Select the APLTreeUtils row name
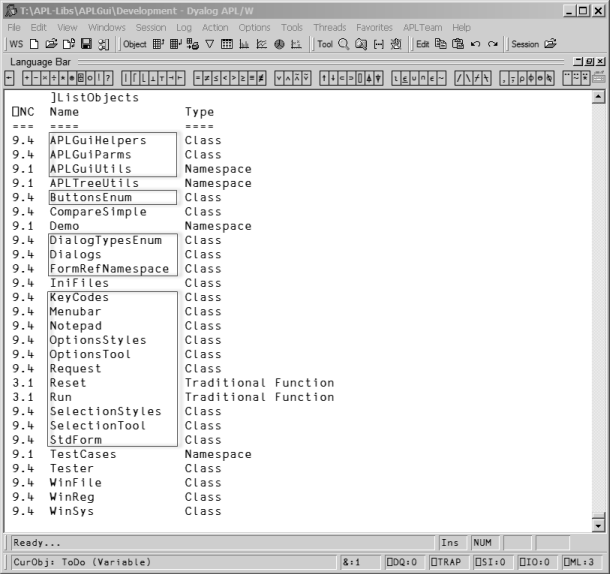Viewport: 610px width, 574px height. [x=94, y=183]
